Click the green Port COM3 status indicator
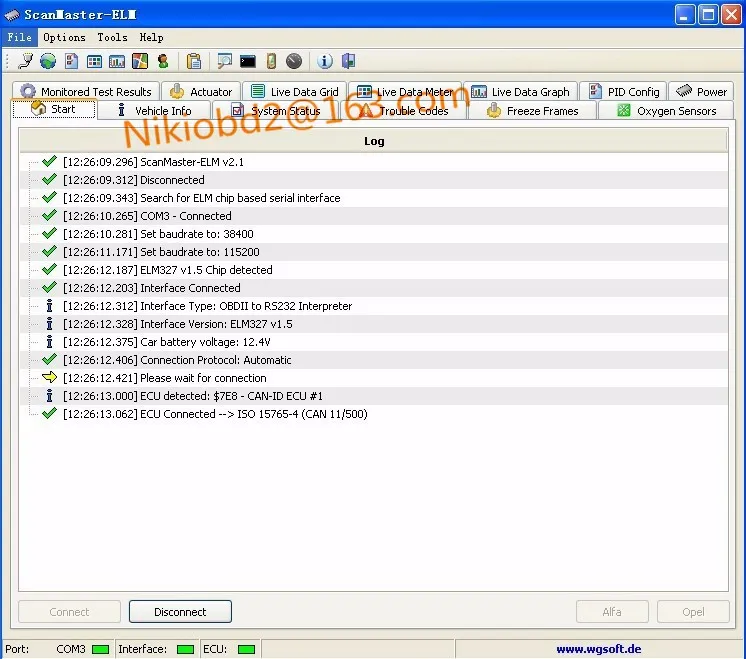The image size is (746, 659). [x=100, y=649]
